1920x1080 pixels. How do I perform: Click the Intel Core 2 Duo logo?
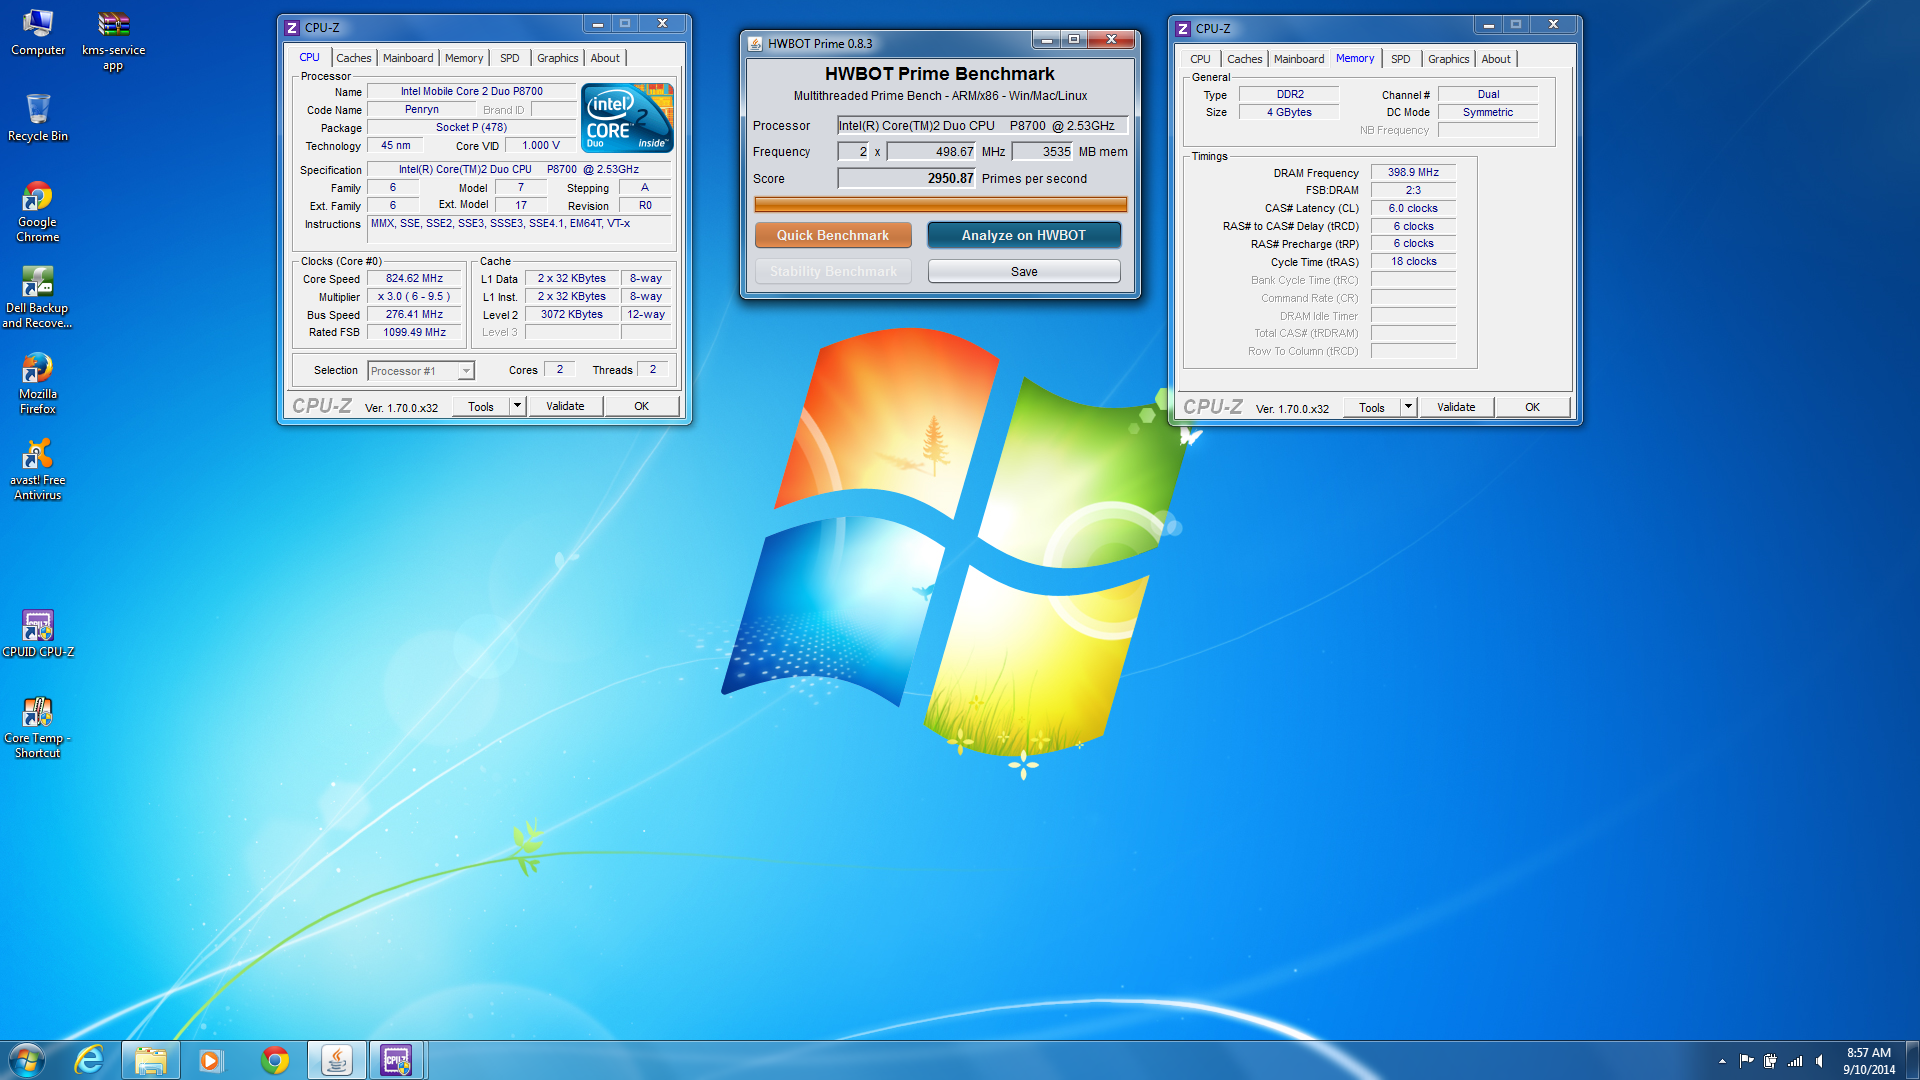point(627,118)
